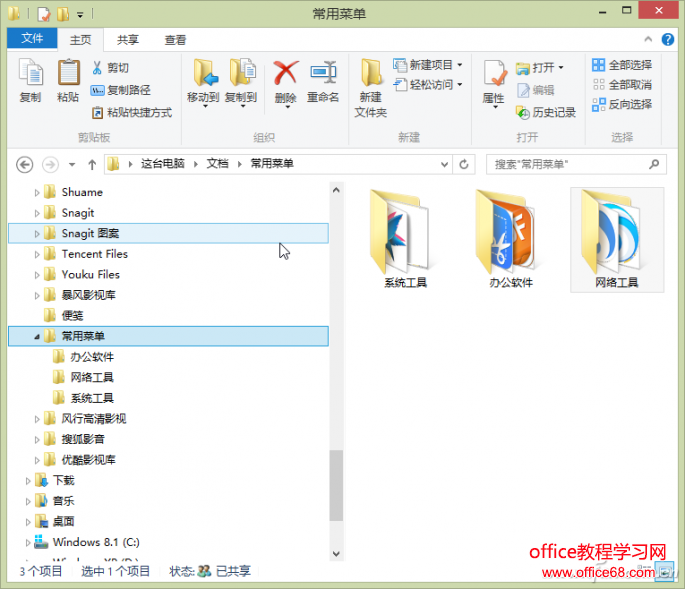Image resolution: width=685 pixels, height=589 pixels.
Task: Click the Edit (编辑) ribbon item
Action: click(536, 90)
